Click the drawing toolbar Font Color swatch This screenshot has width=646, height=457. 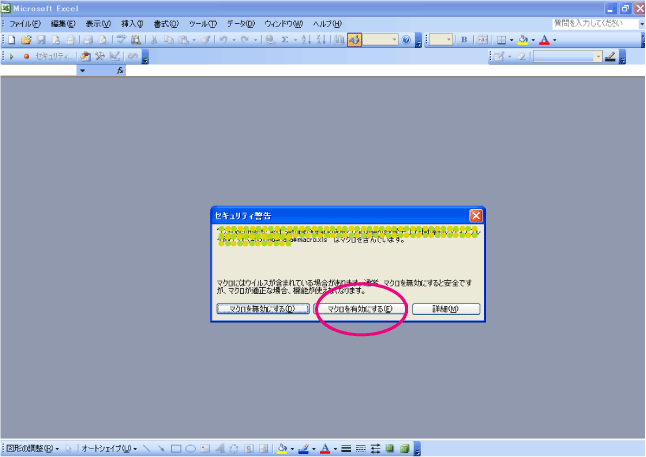[x=325, y=449]
